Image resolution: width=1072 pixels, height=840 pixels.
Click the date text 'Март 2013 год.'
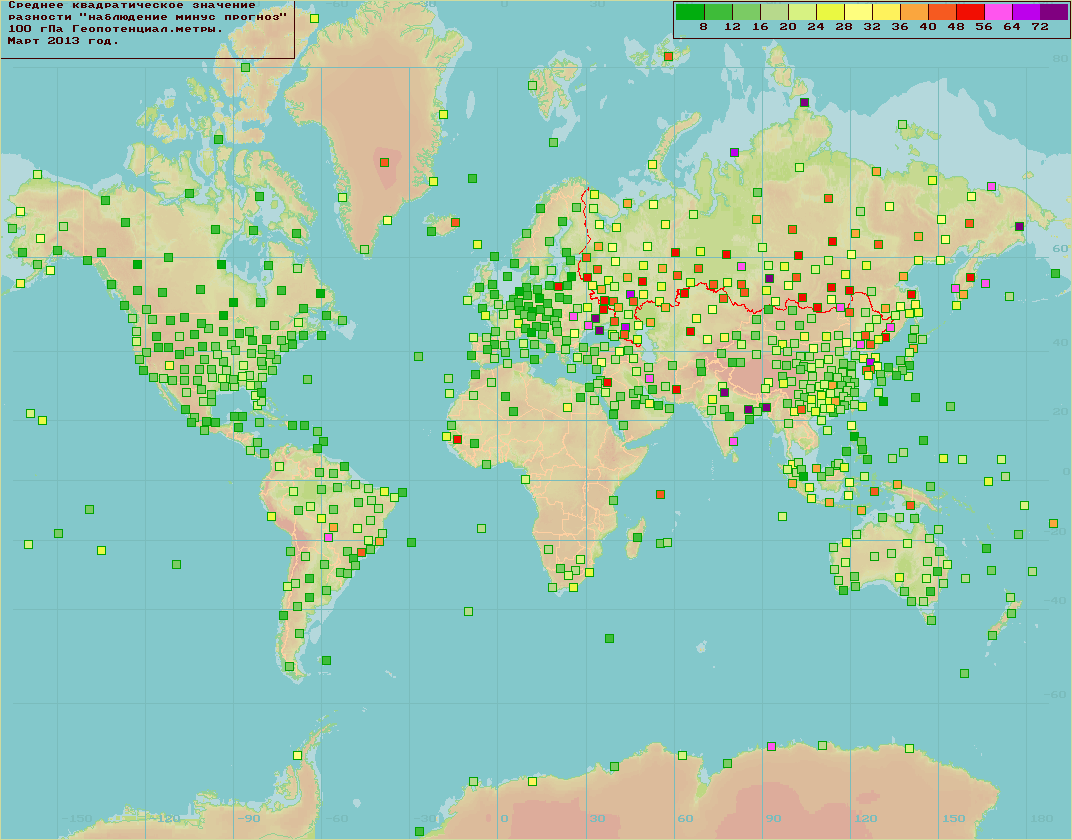tap(63, 41)
